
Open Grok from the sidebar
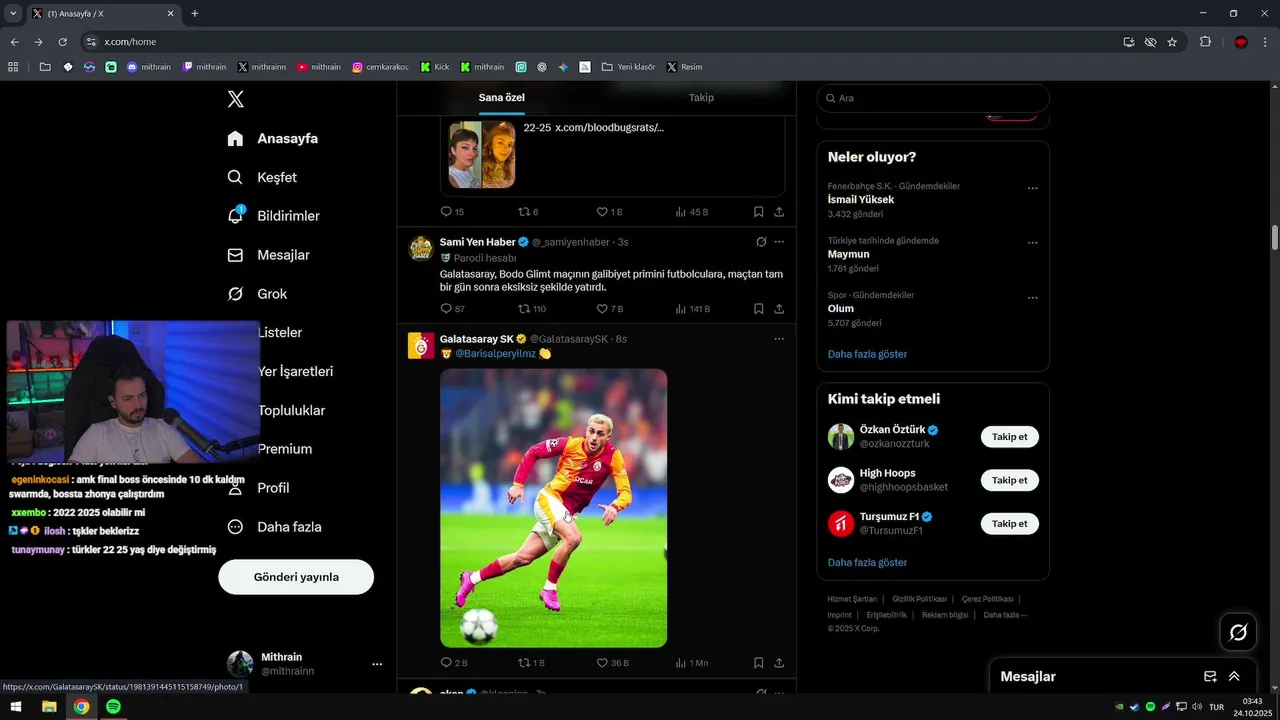257,294
